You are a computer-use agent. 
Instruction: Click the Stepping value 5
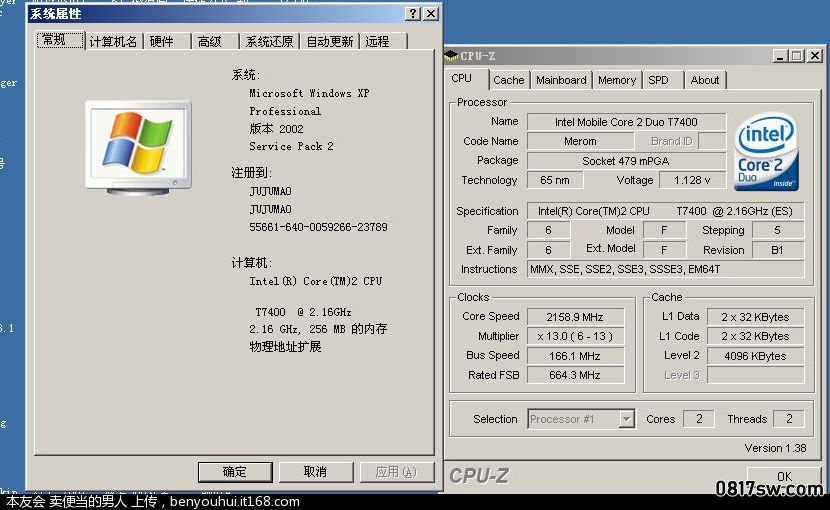click(x=778, y=230)
